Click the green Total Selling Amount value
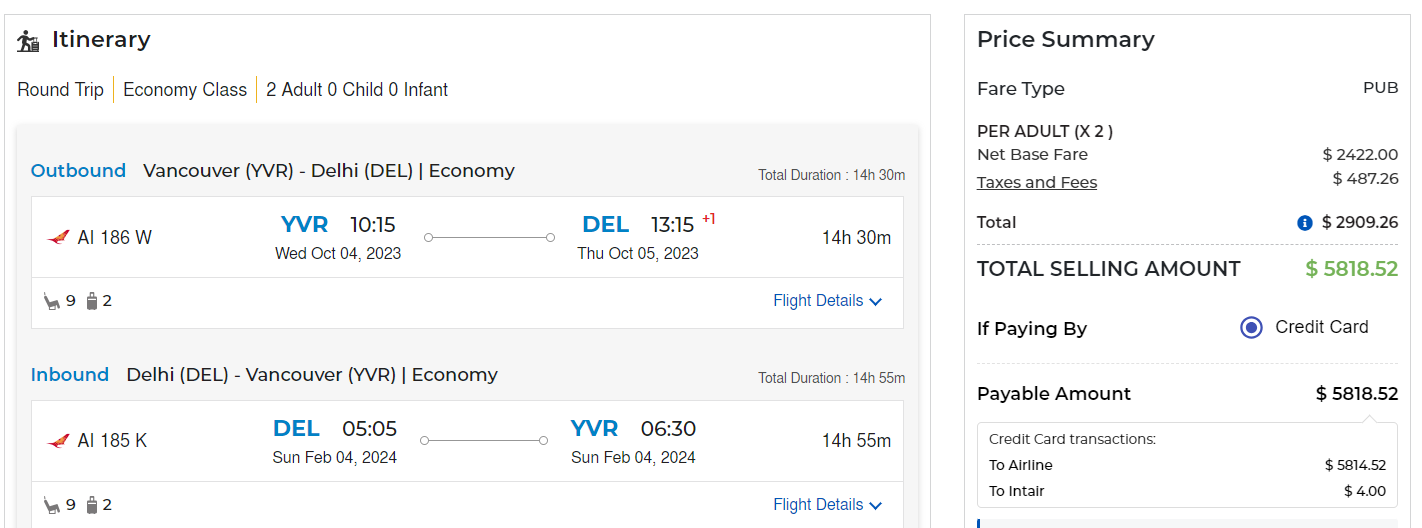 [1351, 269]
